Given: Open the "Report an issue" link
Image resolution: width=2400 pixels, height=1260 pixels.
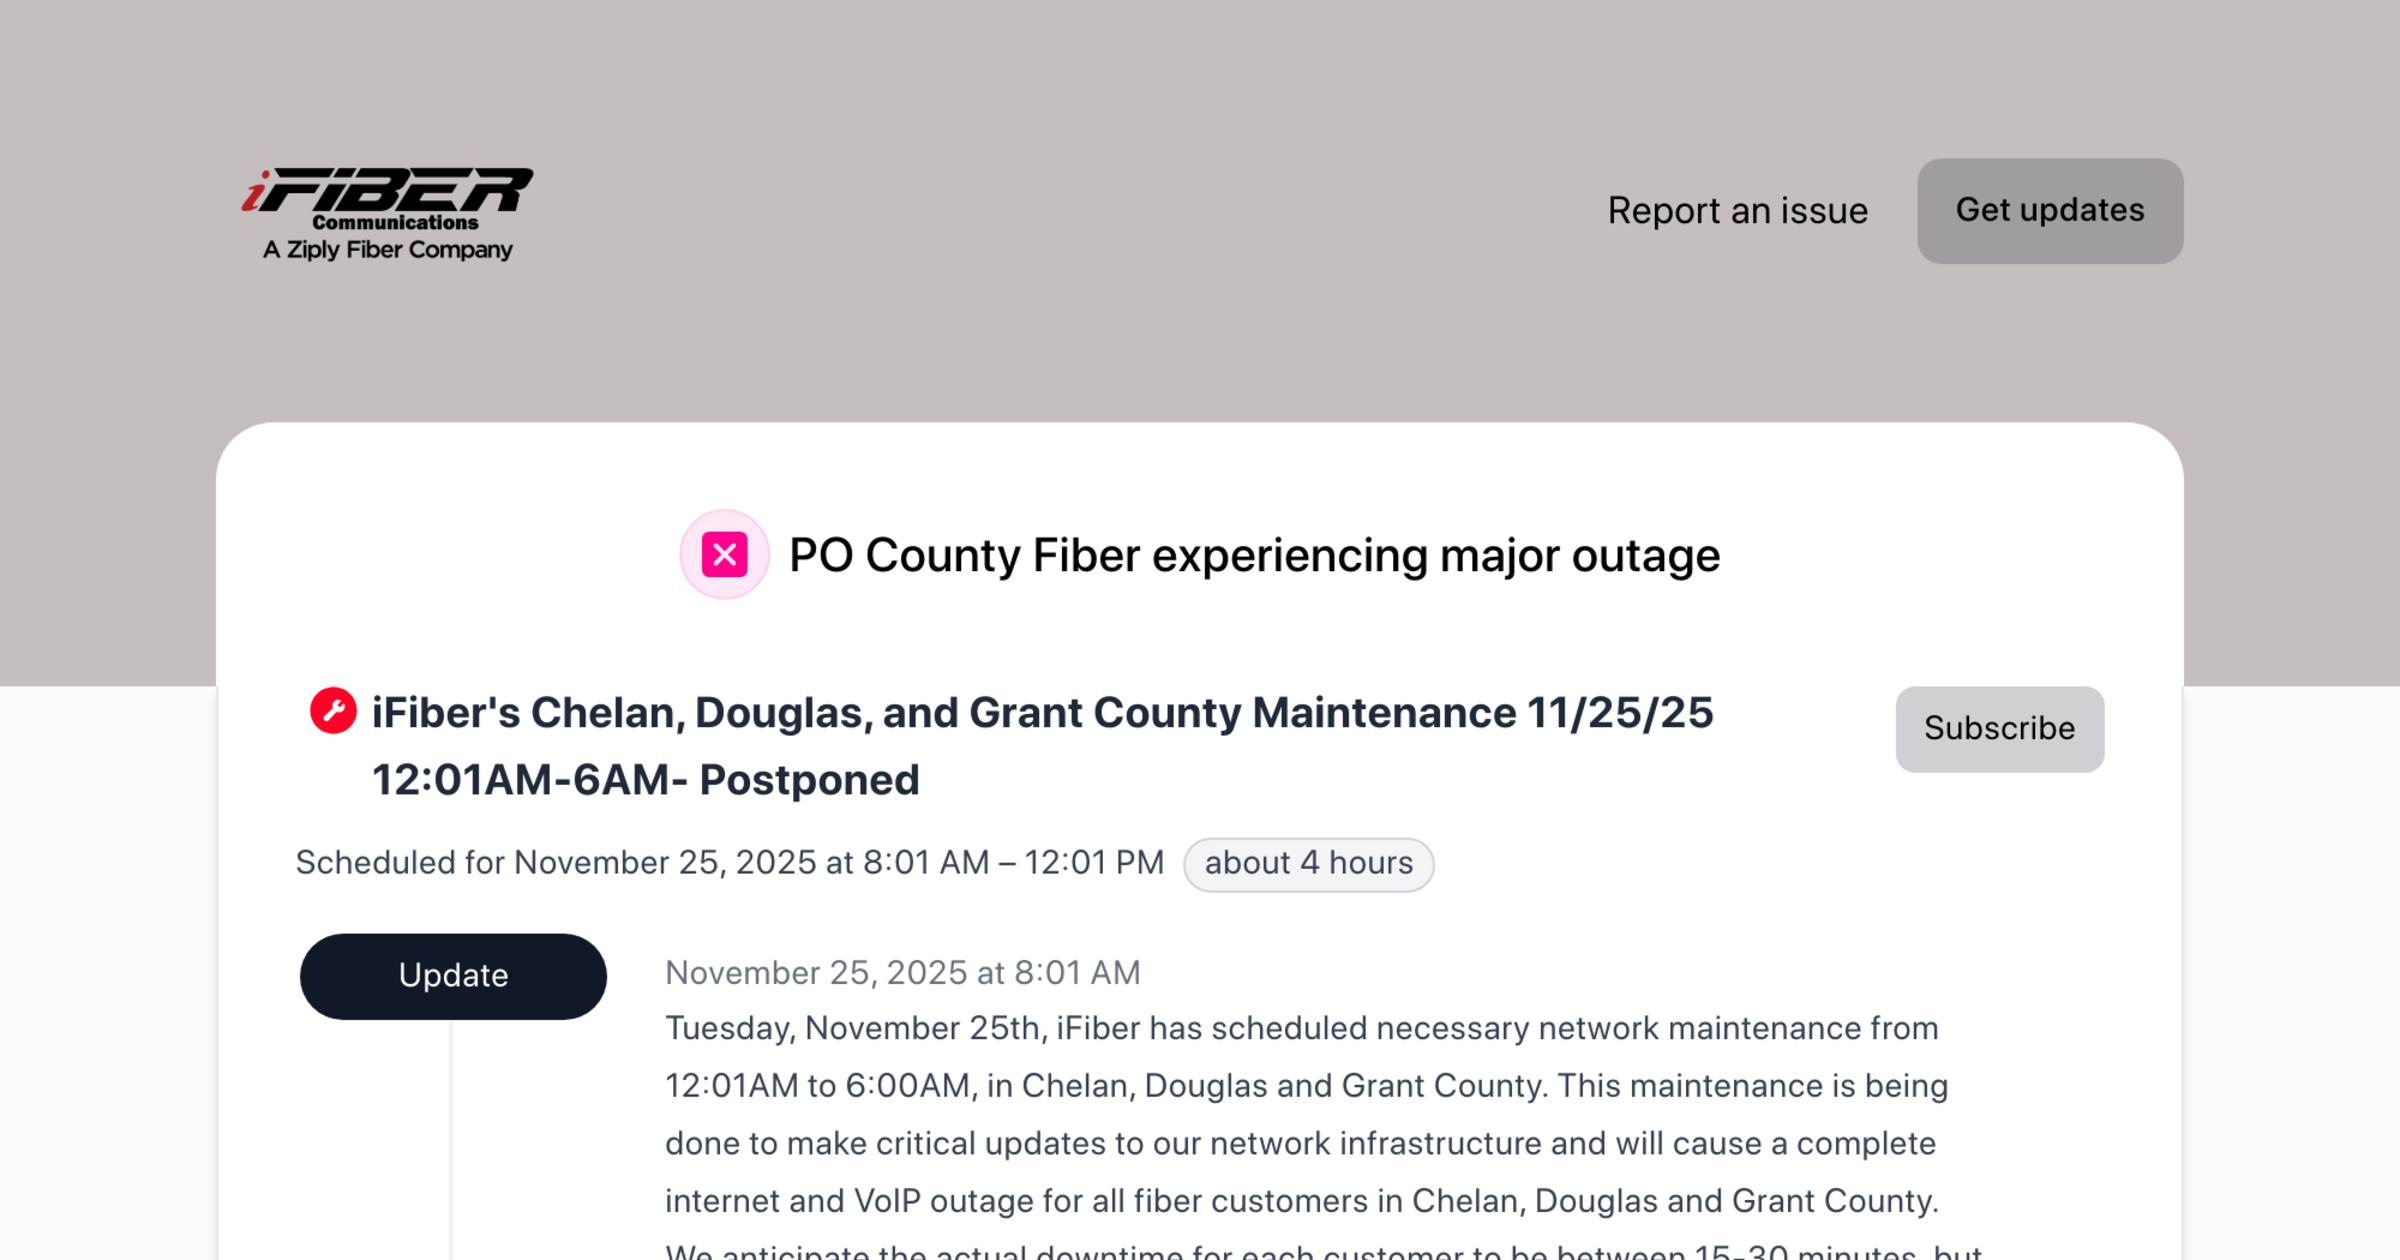Looking at the screenshot, I should tap(1737, 211).
